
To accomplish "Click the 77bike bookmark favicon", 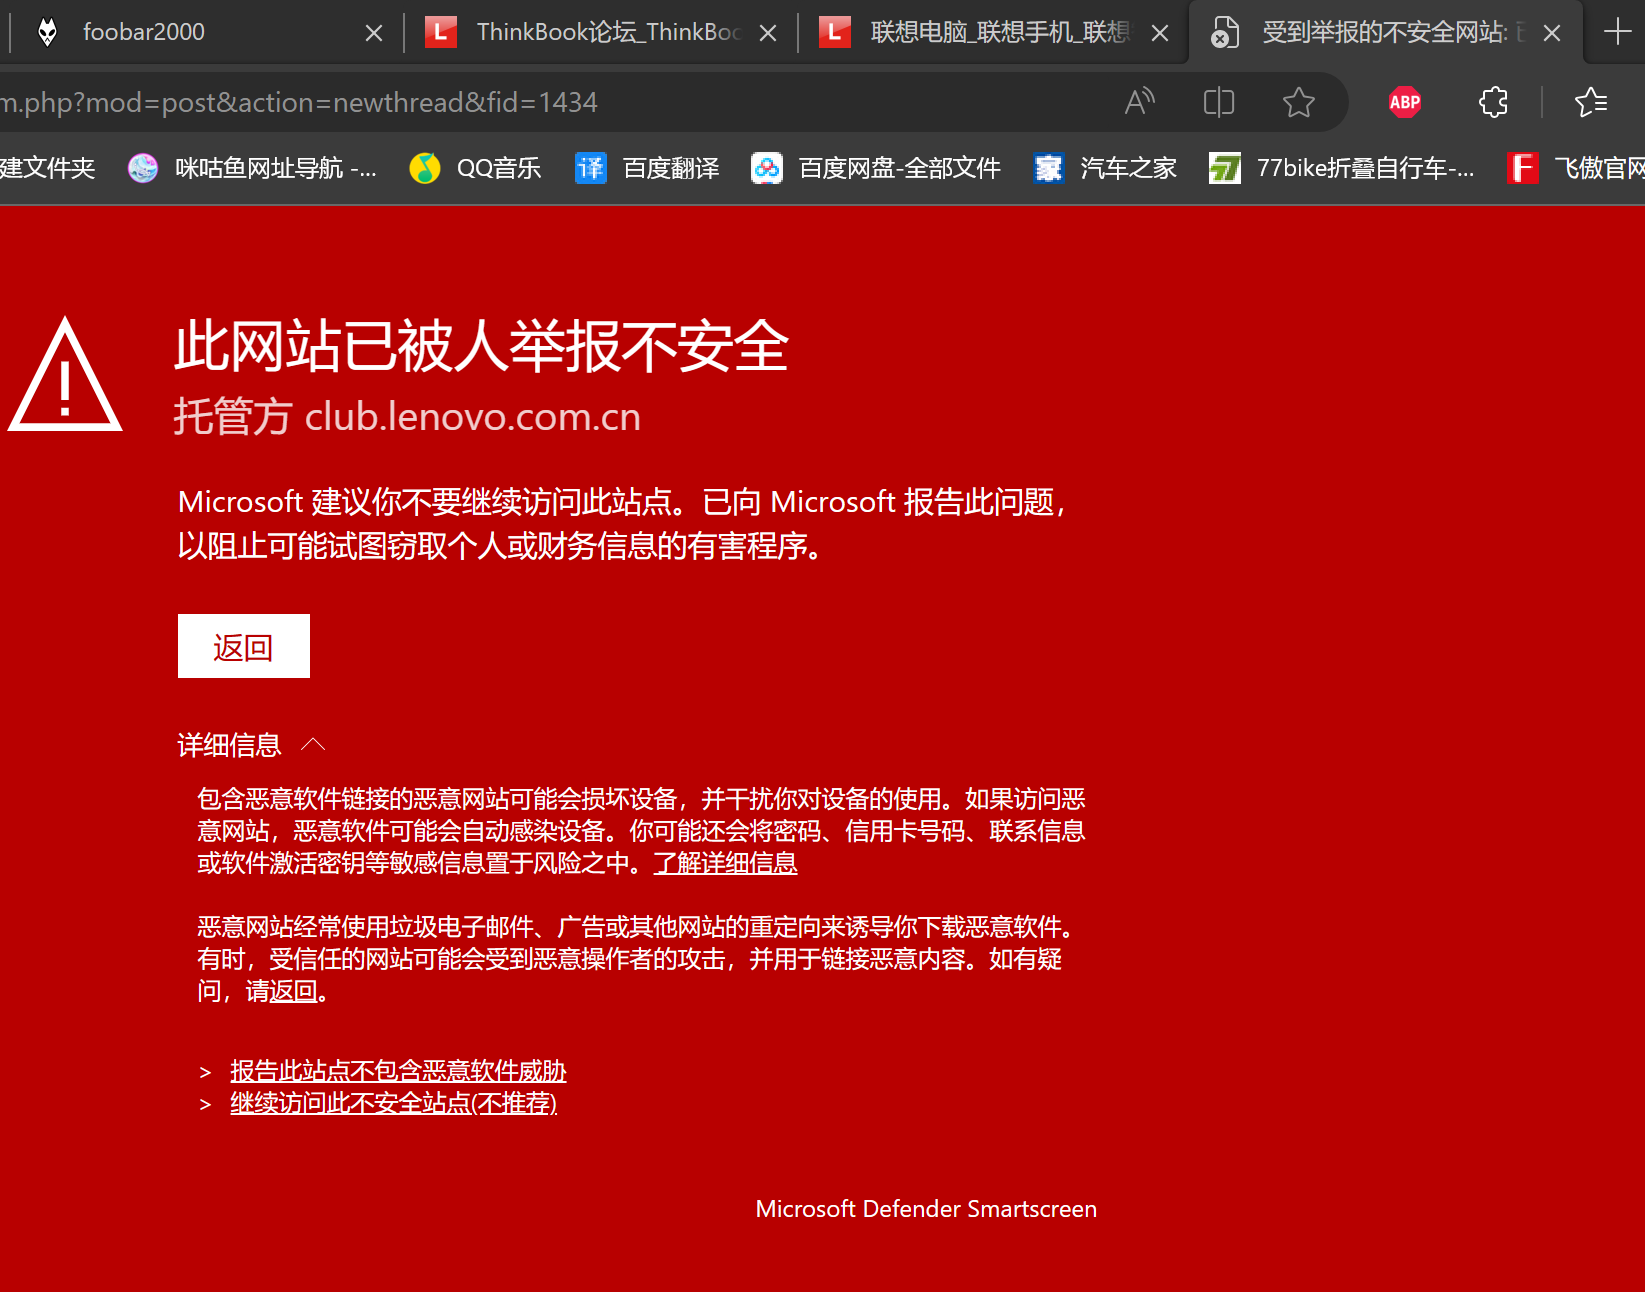I will (1225, 168).
